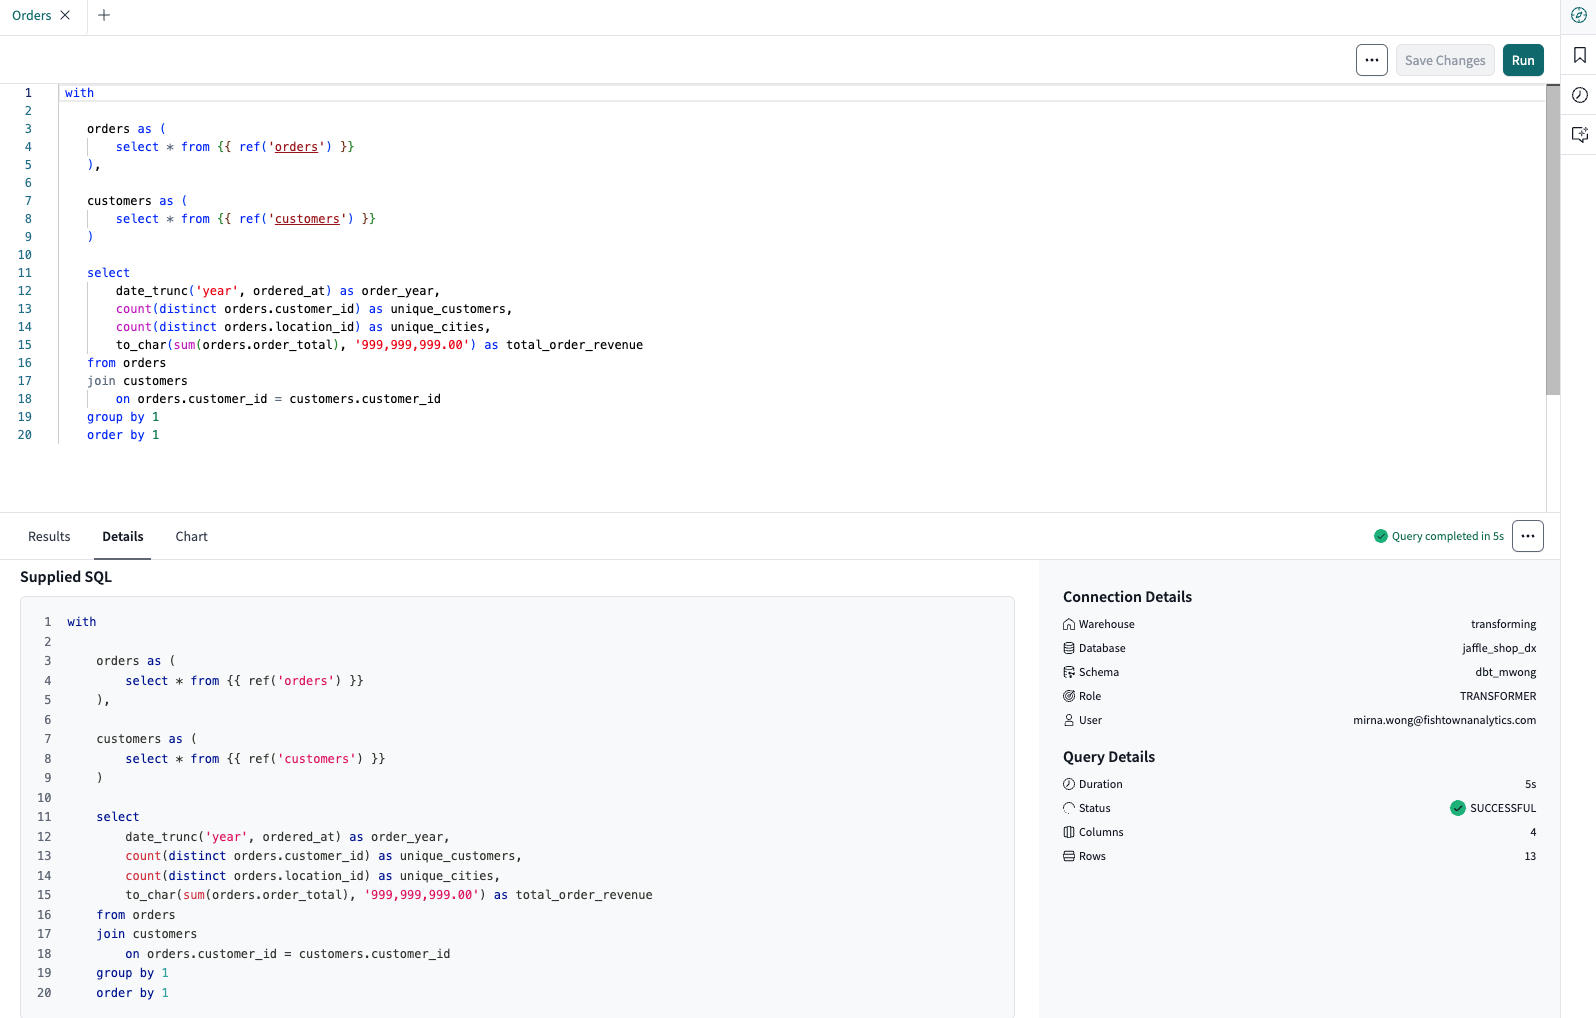
Task: Open the AI chat assistant icon
Action: click(x=1579, y=135)
